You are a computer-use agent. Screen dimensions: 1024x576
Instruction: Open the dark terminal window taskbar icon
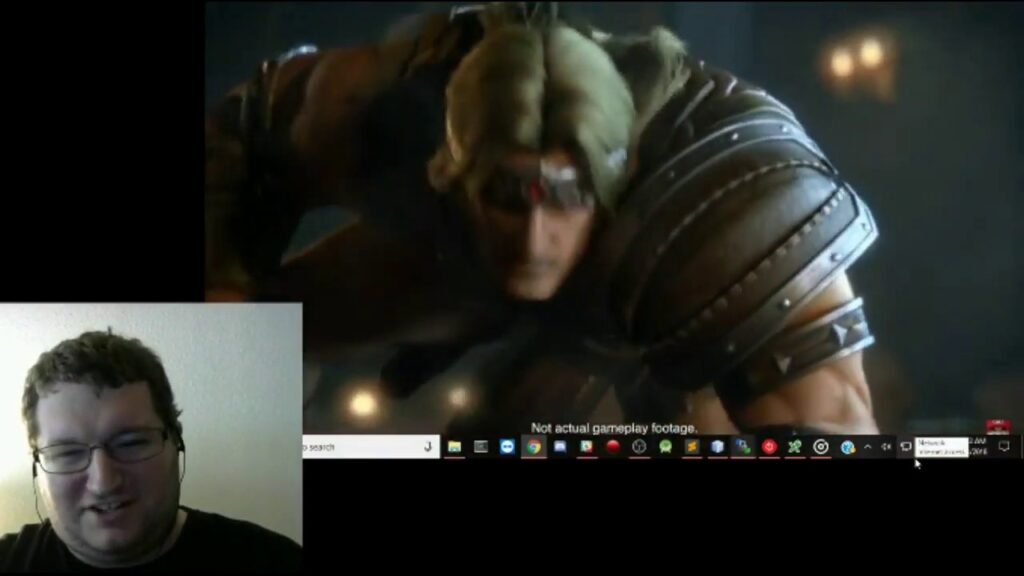481,447
